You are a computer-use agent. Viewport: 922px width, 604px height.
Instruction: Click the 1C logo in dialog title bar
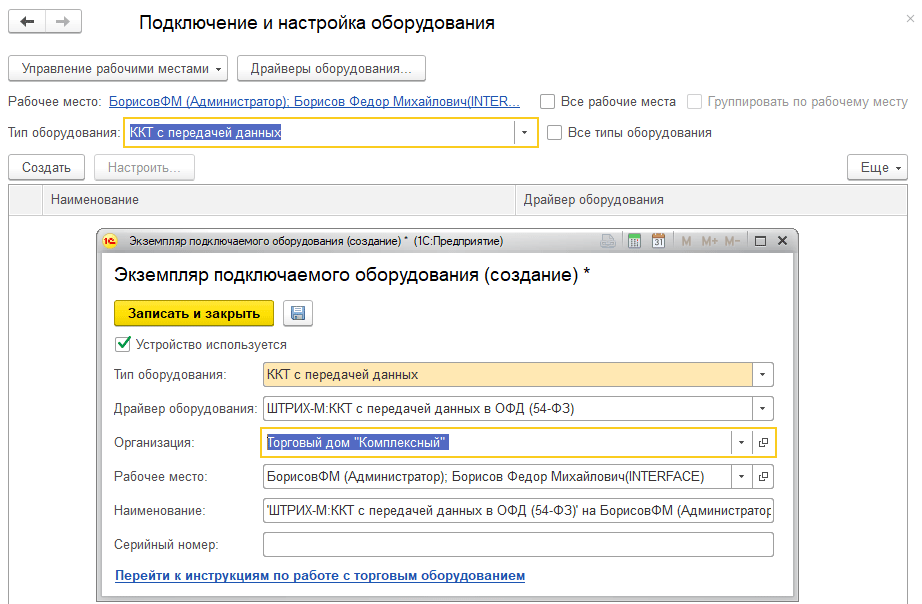coord(110,241)
